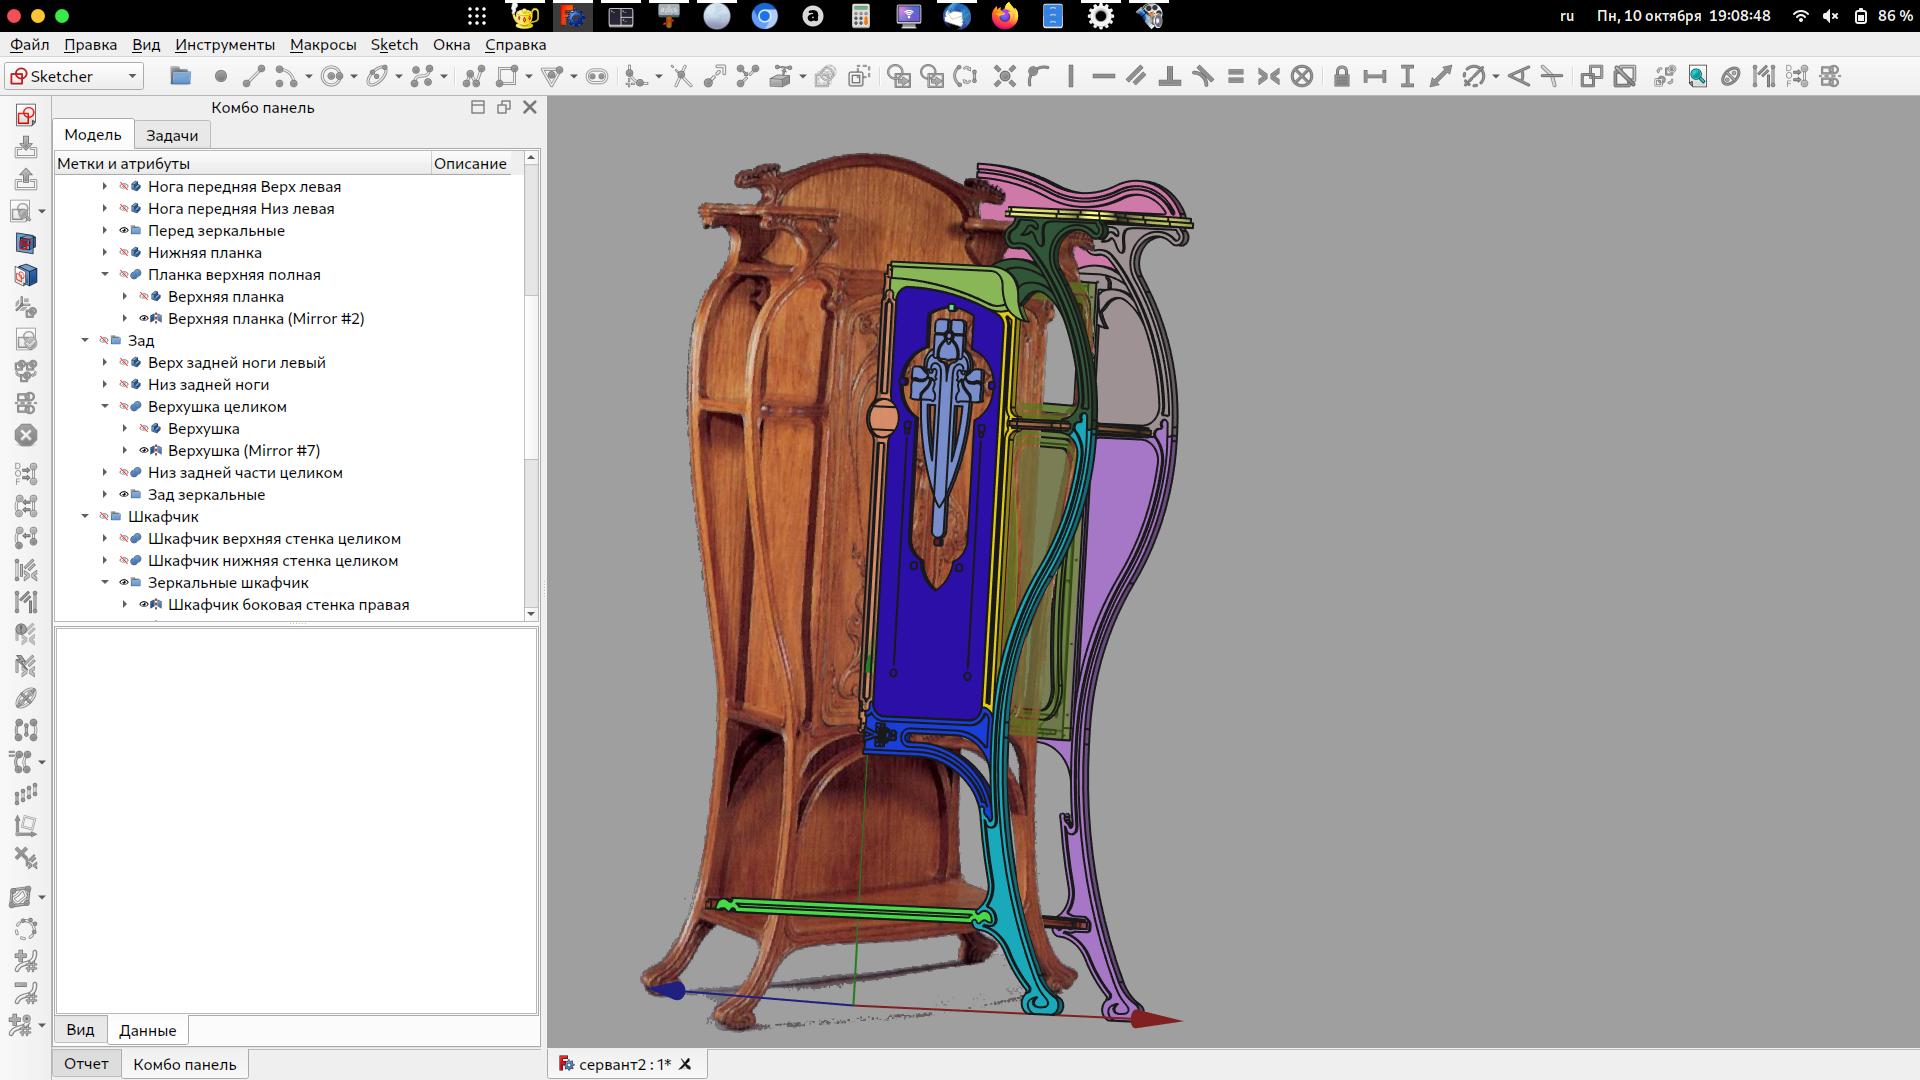The image size is (1920, 1080).
Task: Select the Create line sketch tool
Action: pyautogui.click(x=253, y=76)
